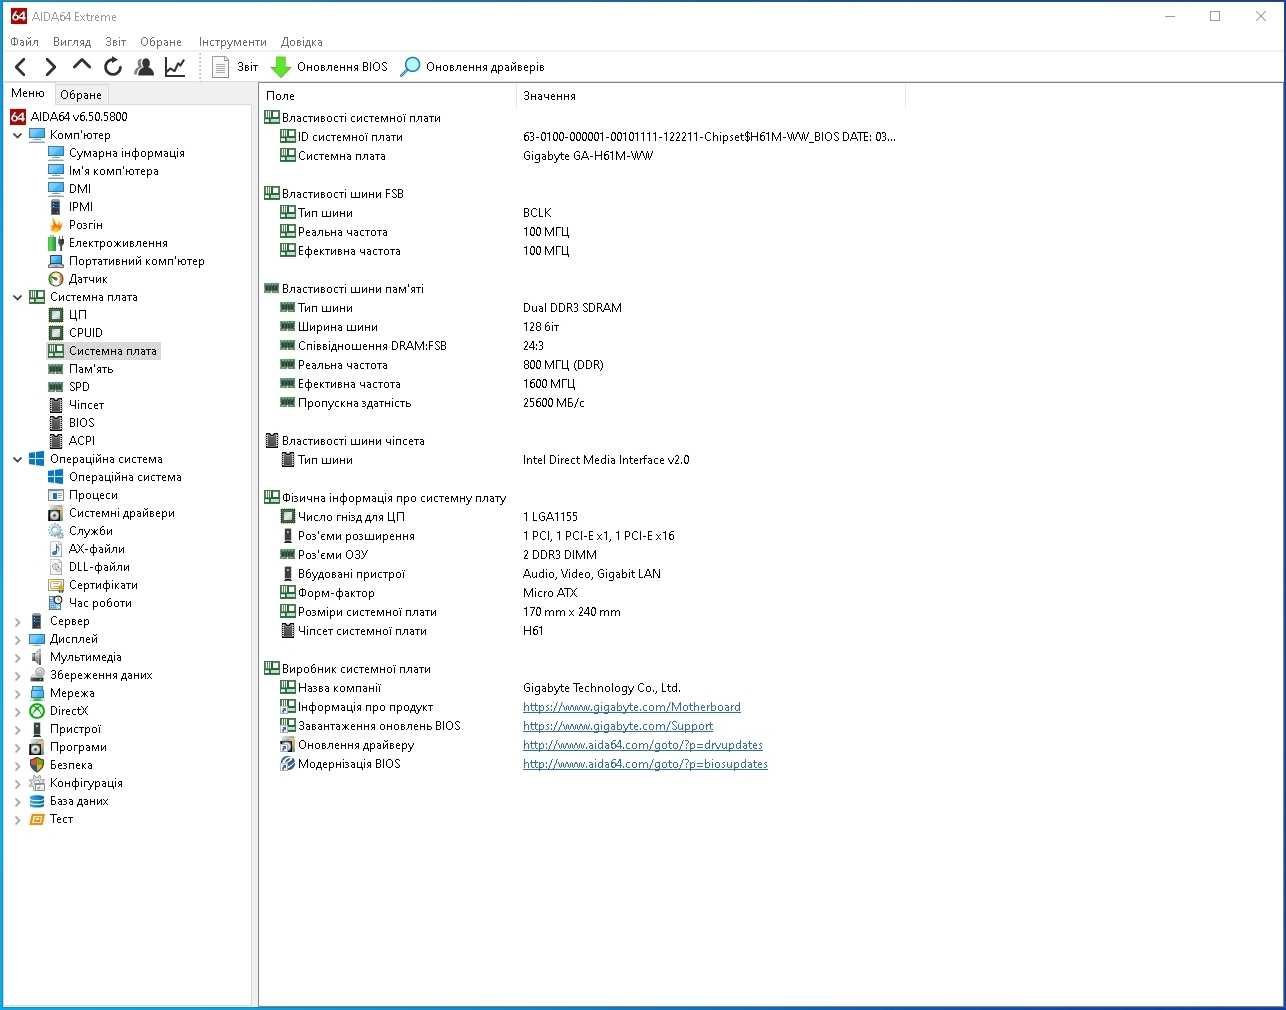This screenshot has height=1010, width=1286.
Task: Open gigabyte.com/Support link
Action: pos(618,726)
